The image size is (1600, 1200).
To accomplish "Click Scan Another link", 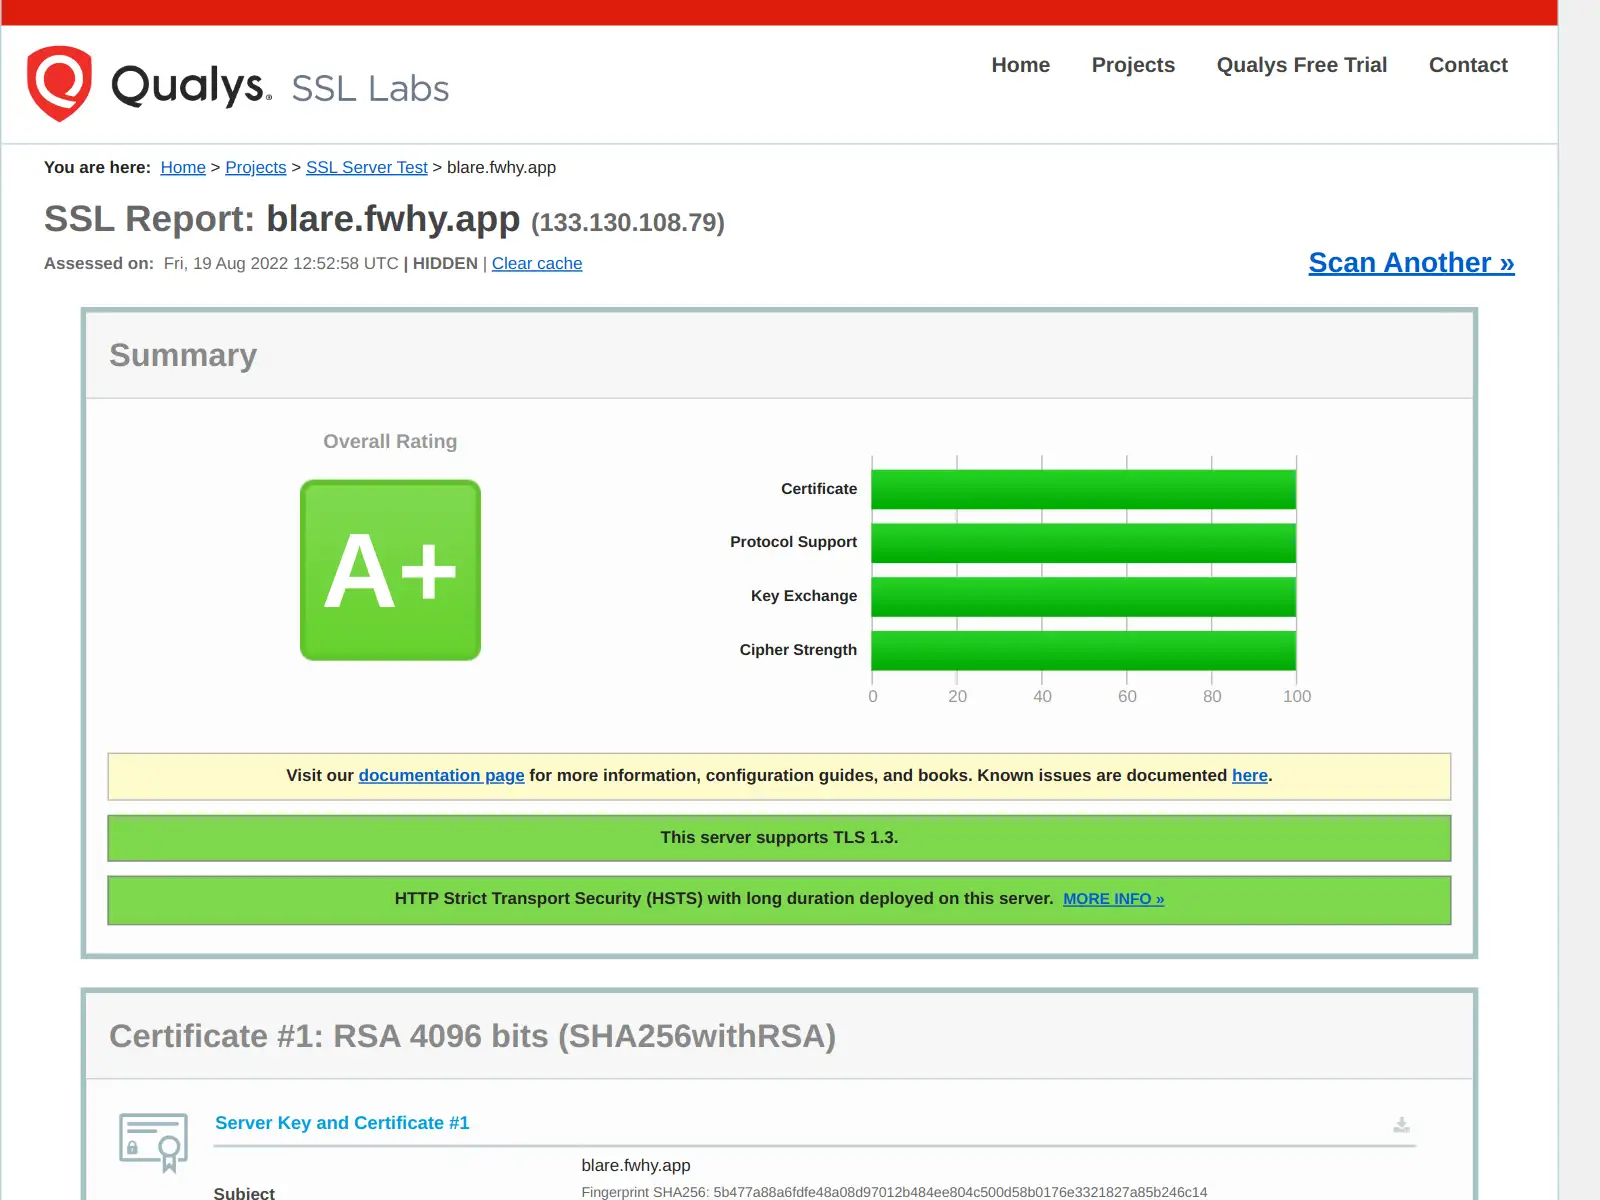I will [x=1411, y=262].
